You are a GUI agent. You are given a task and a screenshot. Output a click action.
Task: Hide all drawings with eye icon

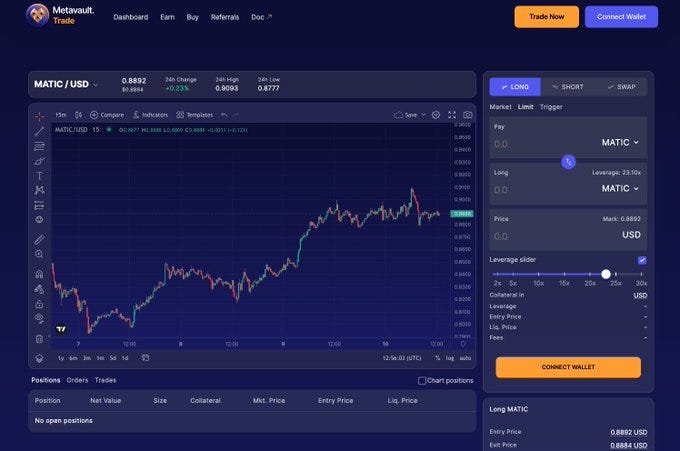(39, 318)
